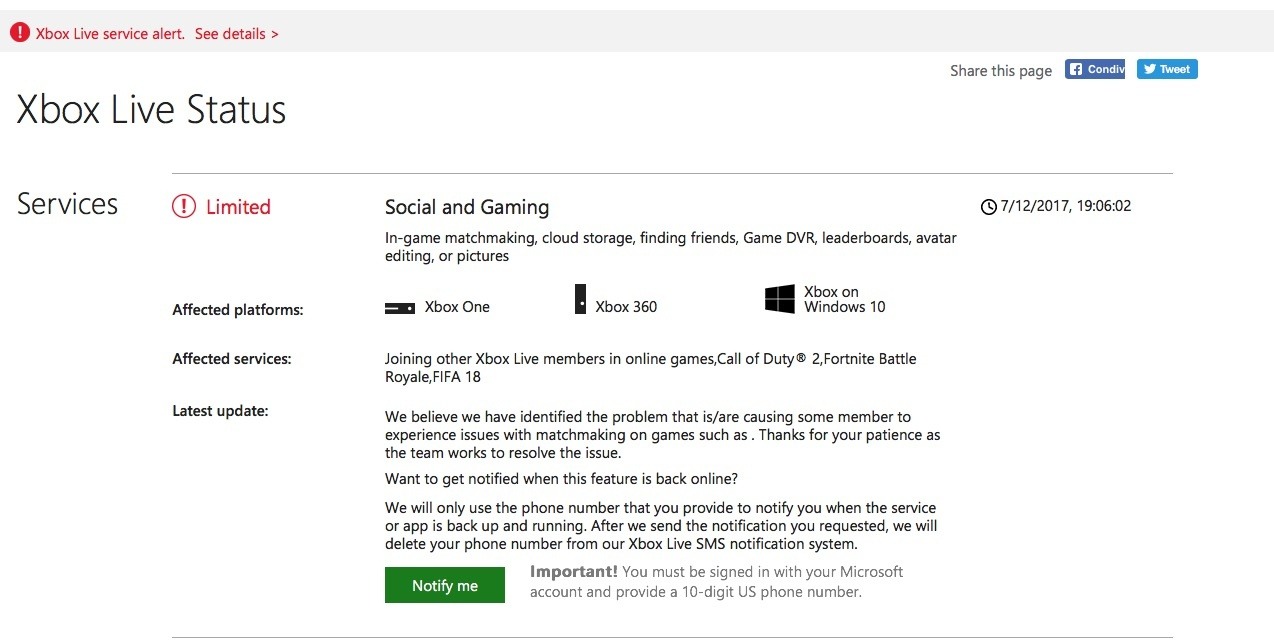The image size is (1274, 643).
Task: Open the 'See details >' alert link
Action: point(237,34)
